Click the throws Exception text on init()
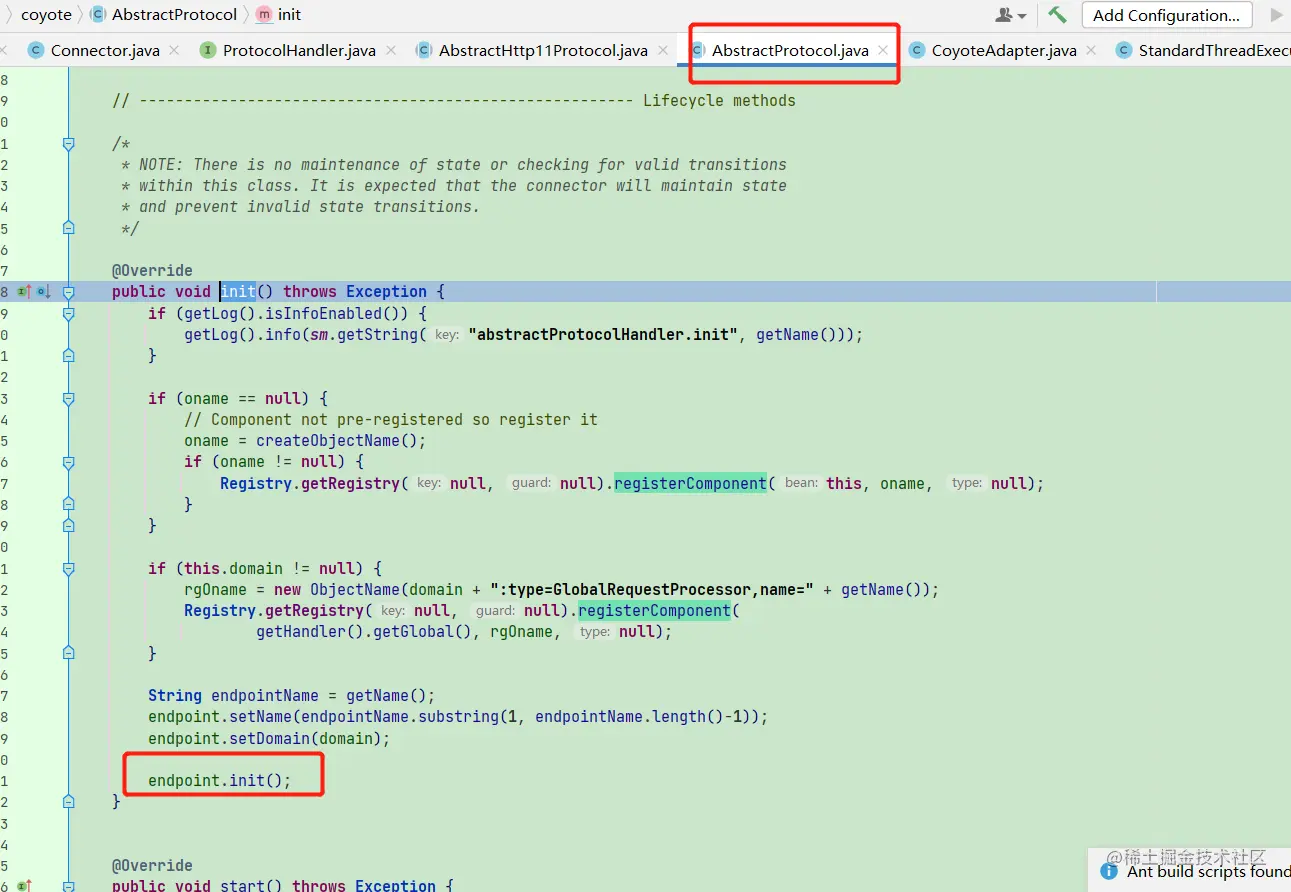Image resolution: width=1291 pixels, height=892 pixels. [x=355, y=291]
